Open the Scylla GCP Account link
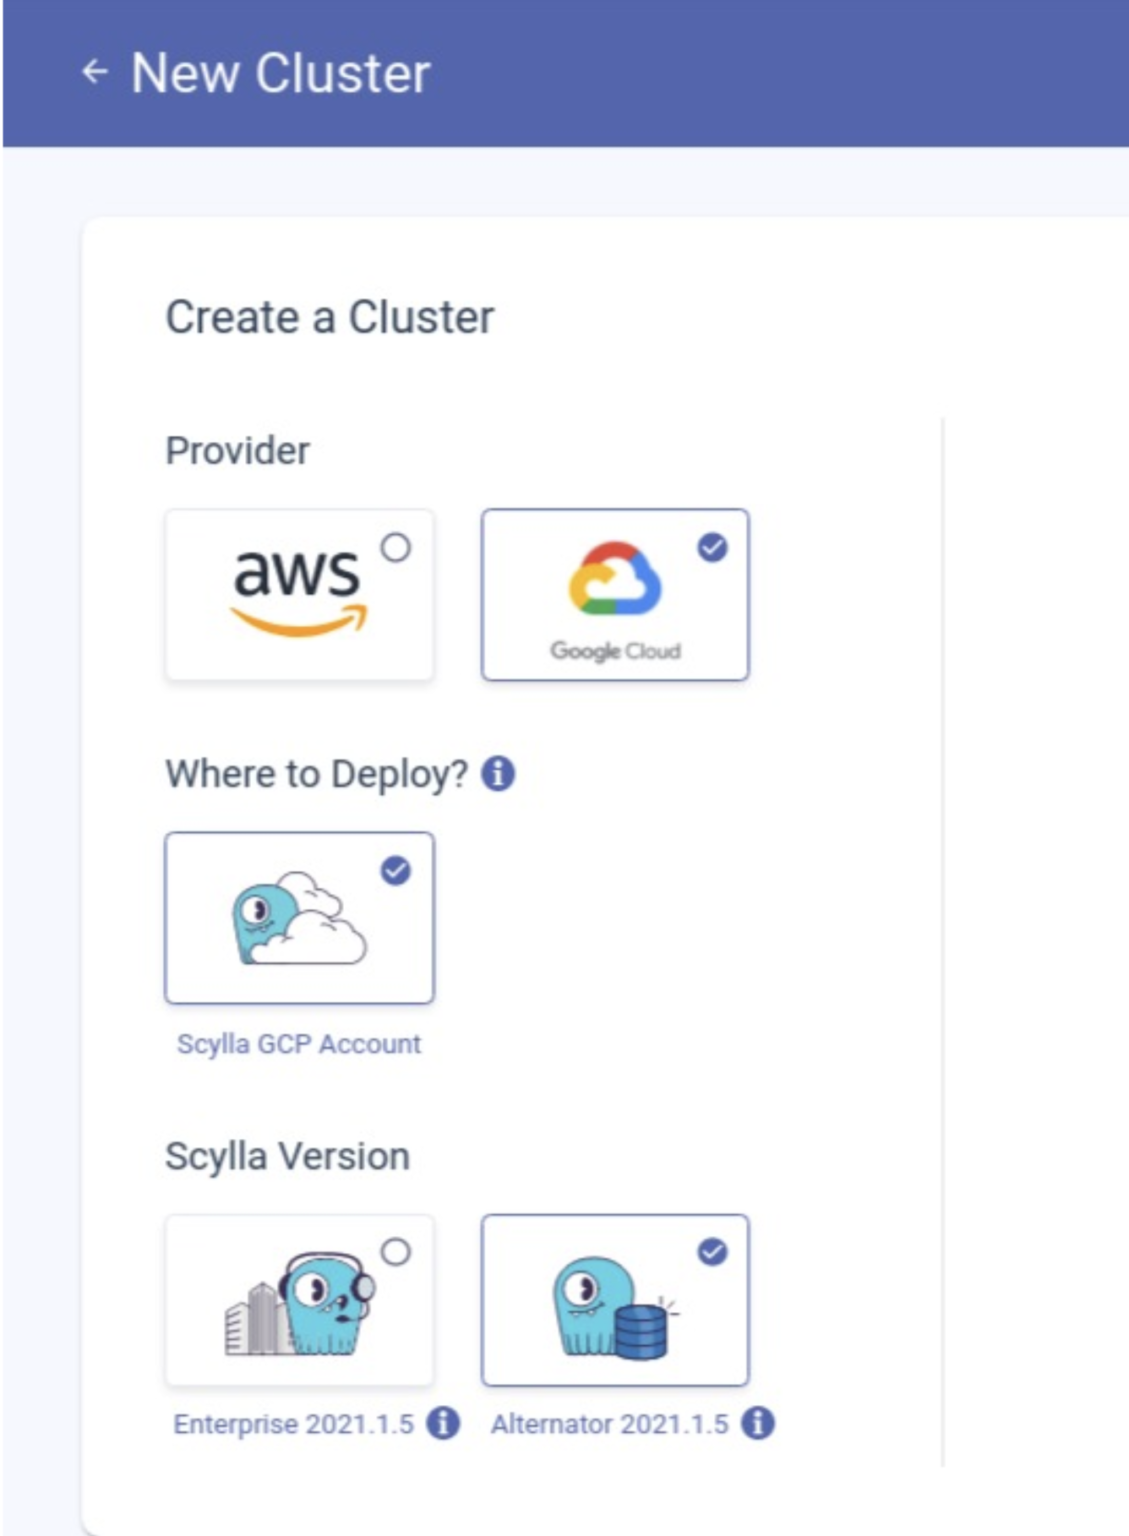This screenshot has height=1536, width=1129. [x=299, y=1044]
